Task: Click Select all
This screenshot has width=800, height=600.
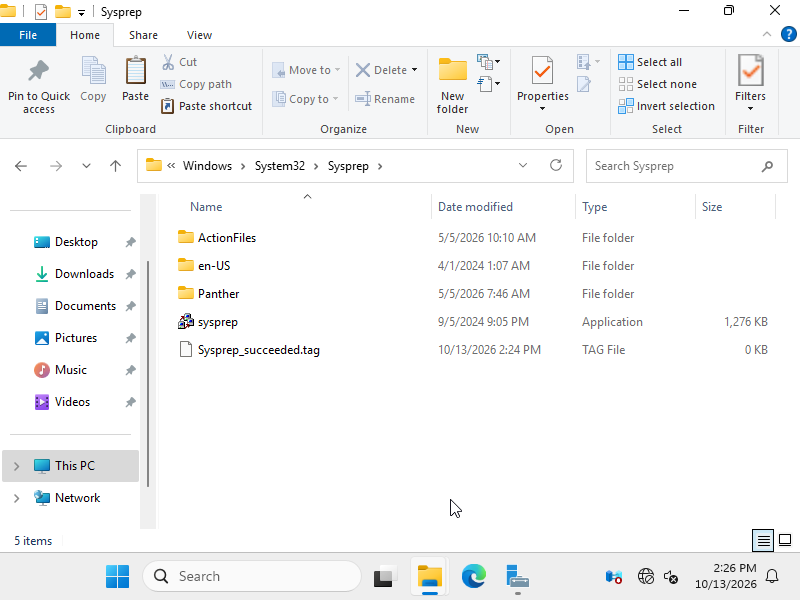Action: (x=650, y=62)
